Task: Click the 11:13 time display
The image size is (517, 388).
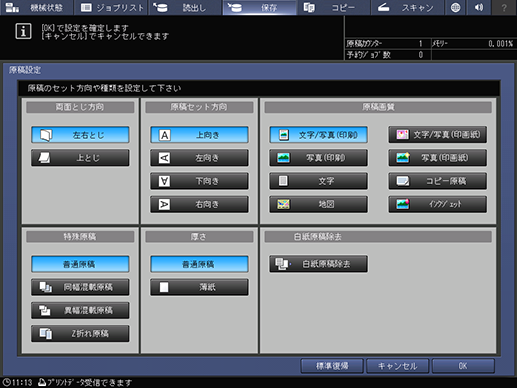Action: [x=22, y=382]
